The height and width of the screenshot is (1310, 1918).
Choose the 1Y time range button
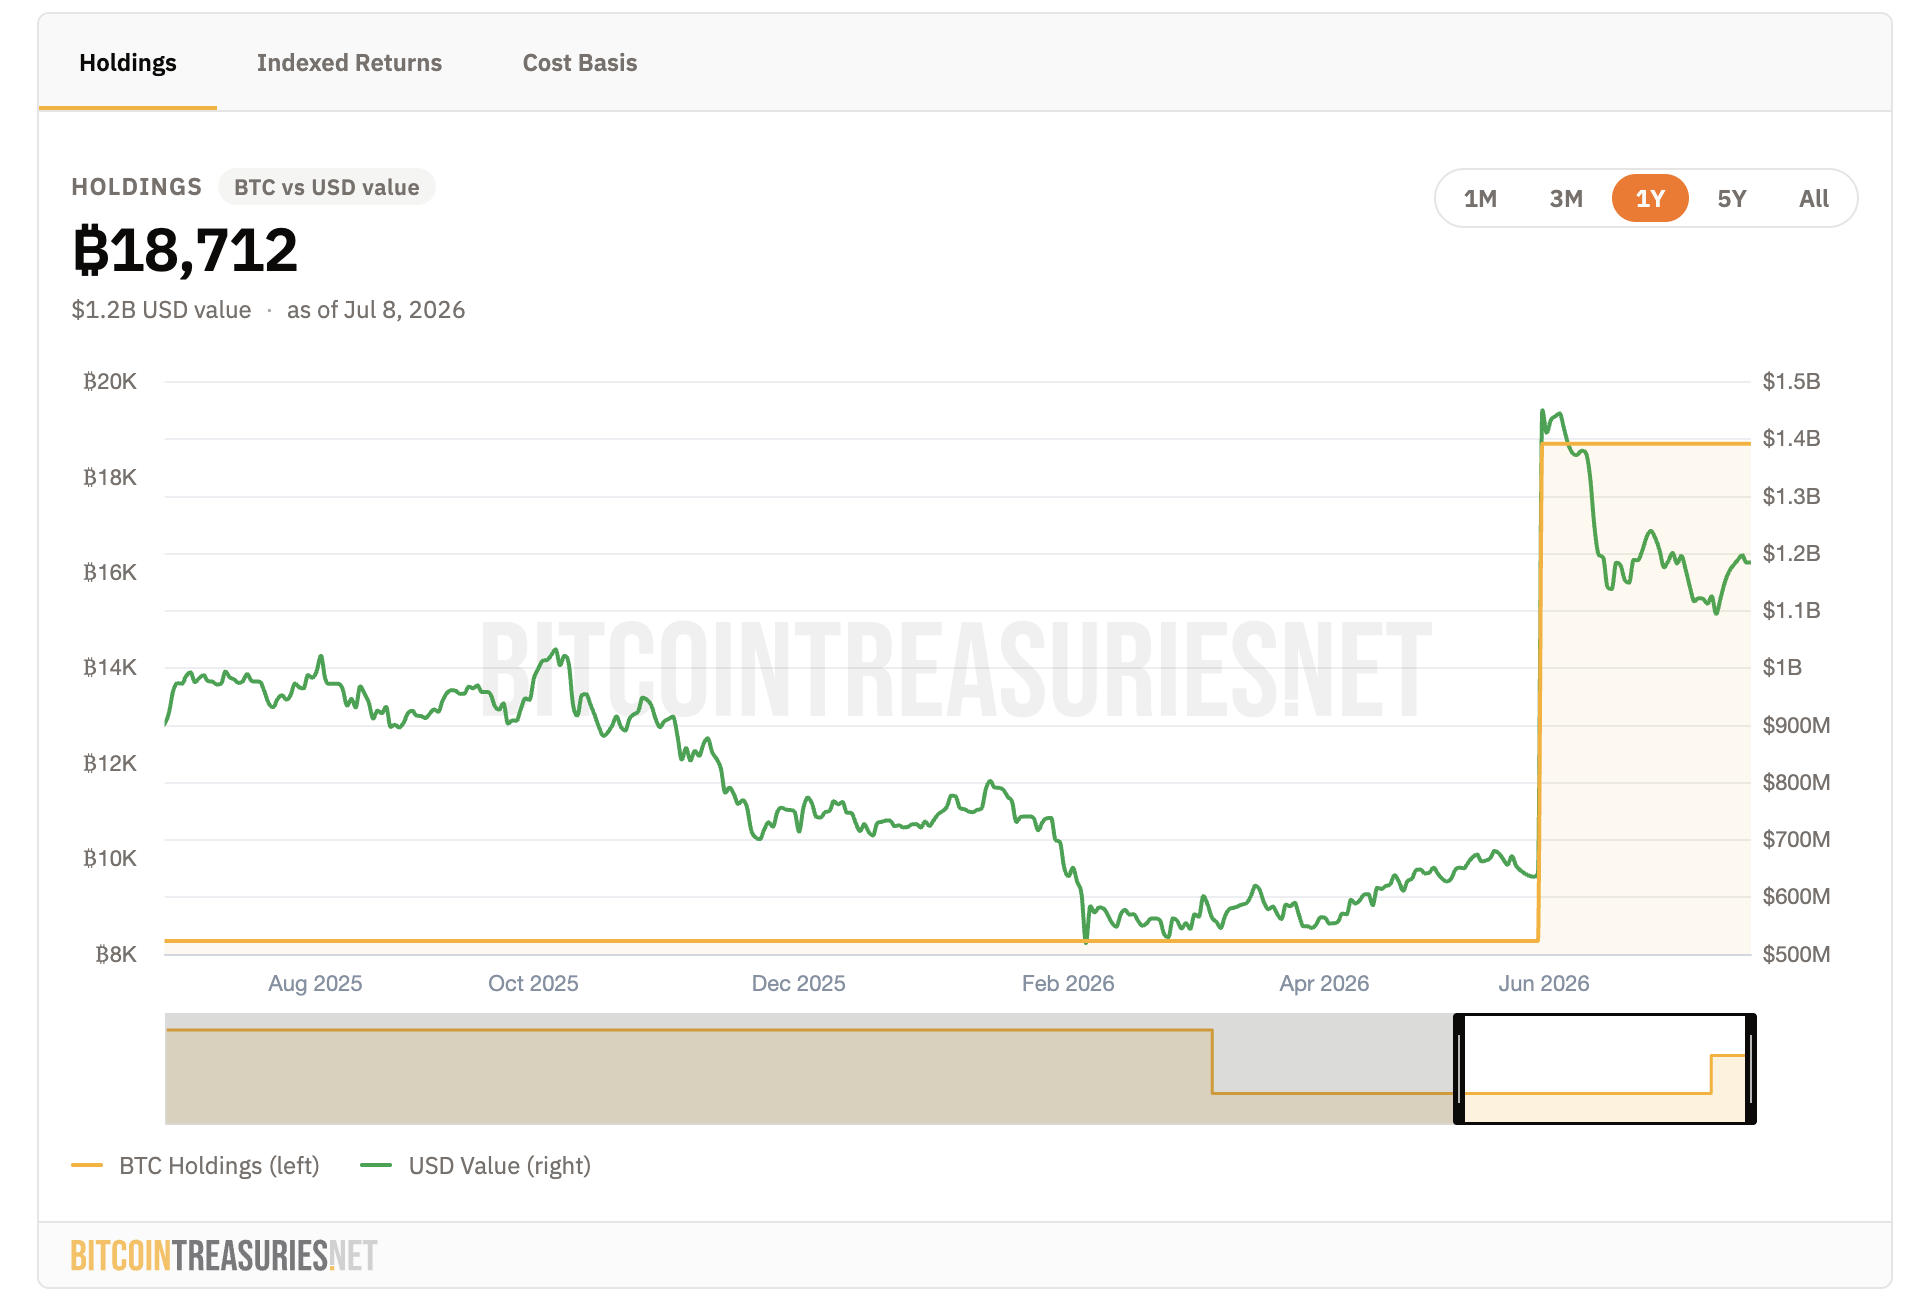[1650, 198]
